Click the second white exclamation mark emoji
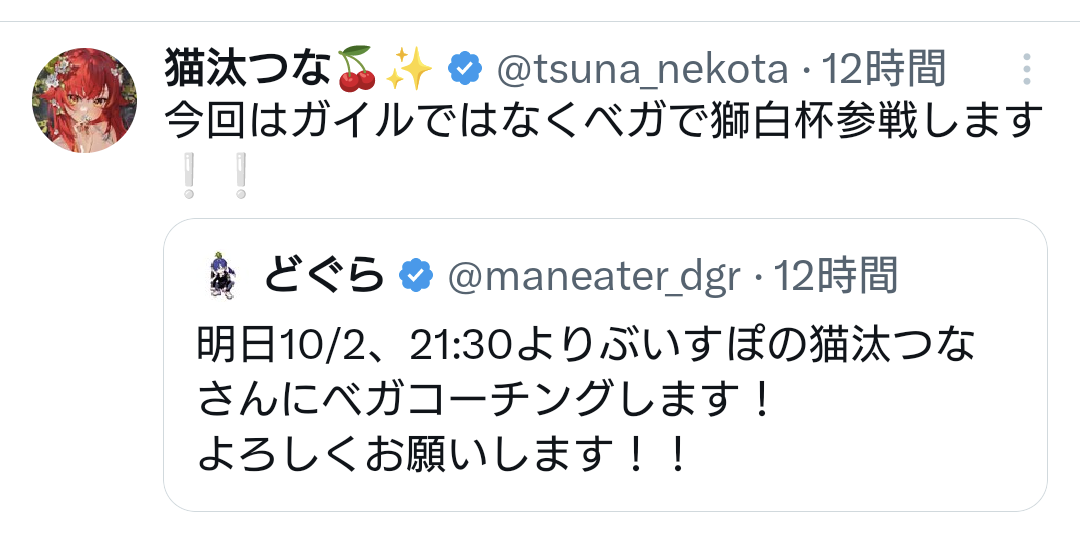1080x538 pixels. point(240,174)
